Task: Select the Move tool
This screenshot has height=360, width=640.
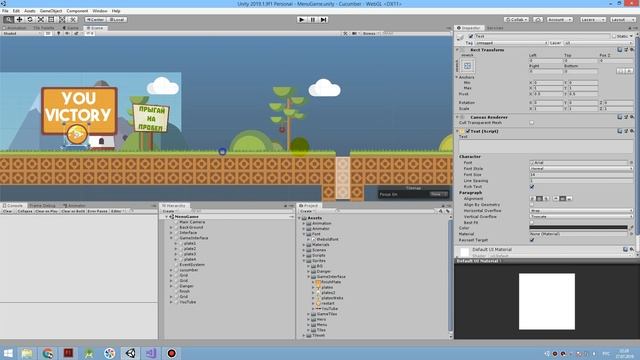Action: (x=19, y=20)
